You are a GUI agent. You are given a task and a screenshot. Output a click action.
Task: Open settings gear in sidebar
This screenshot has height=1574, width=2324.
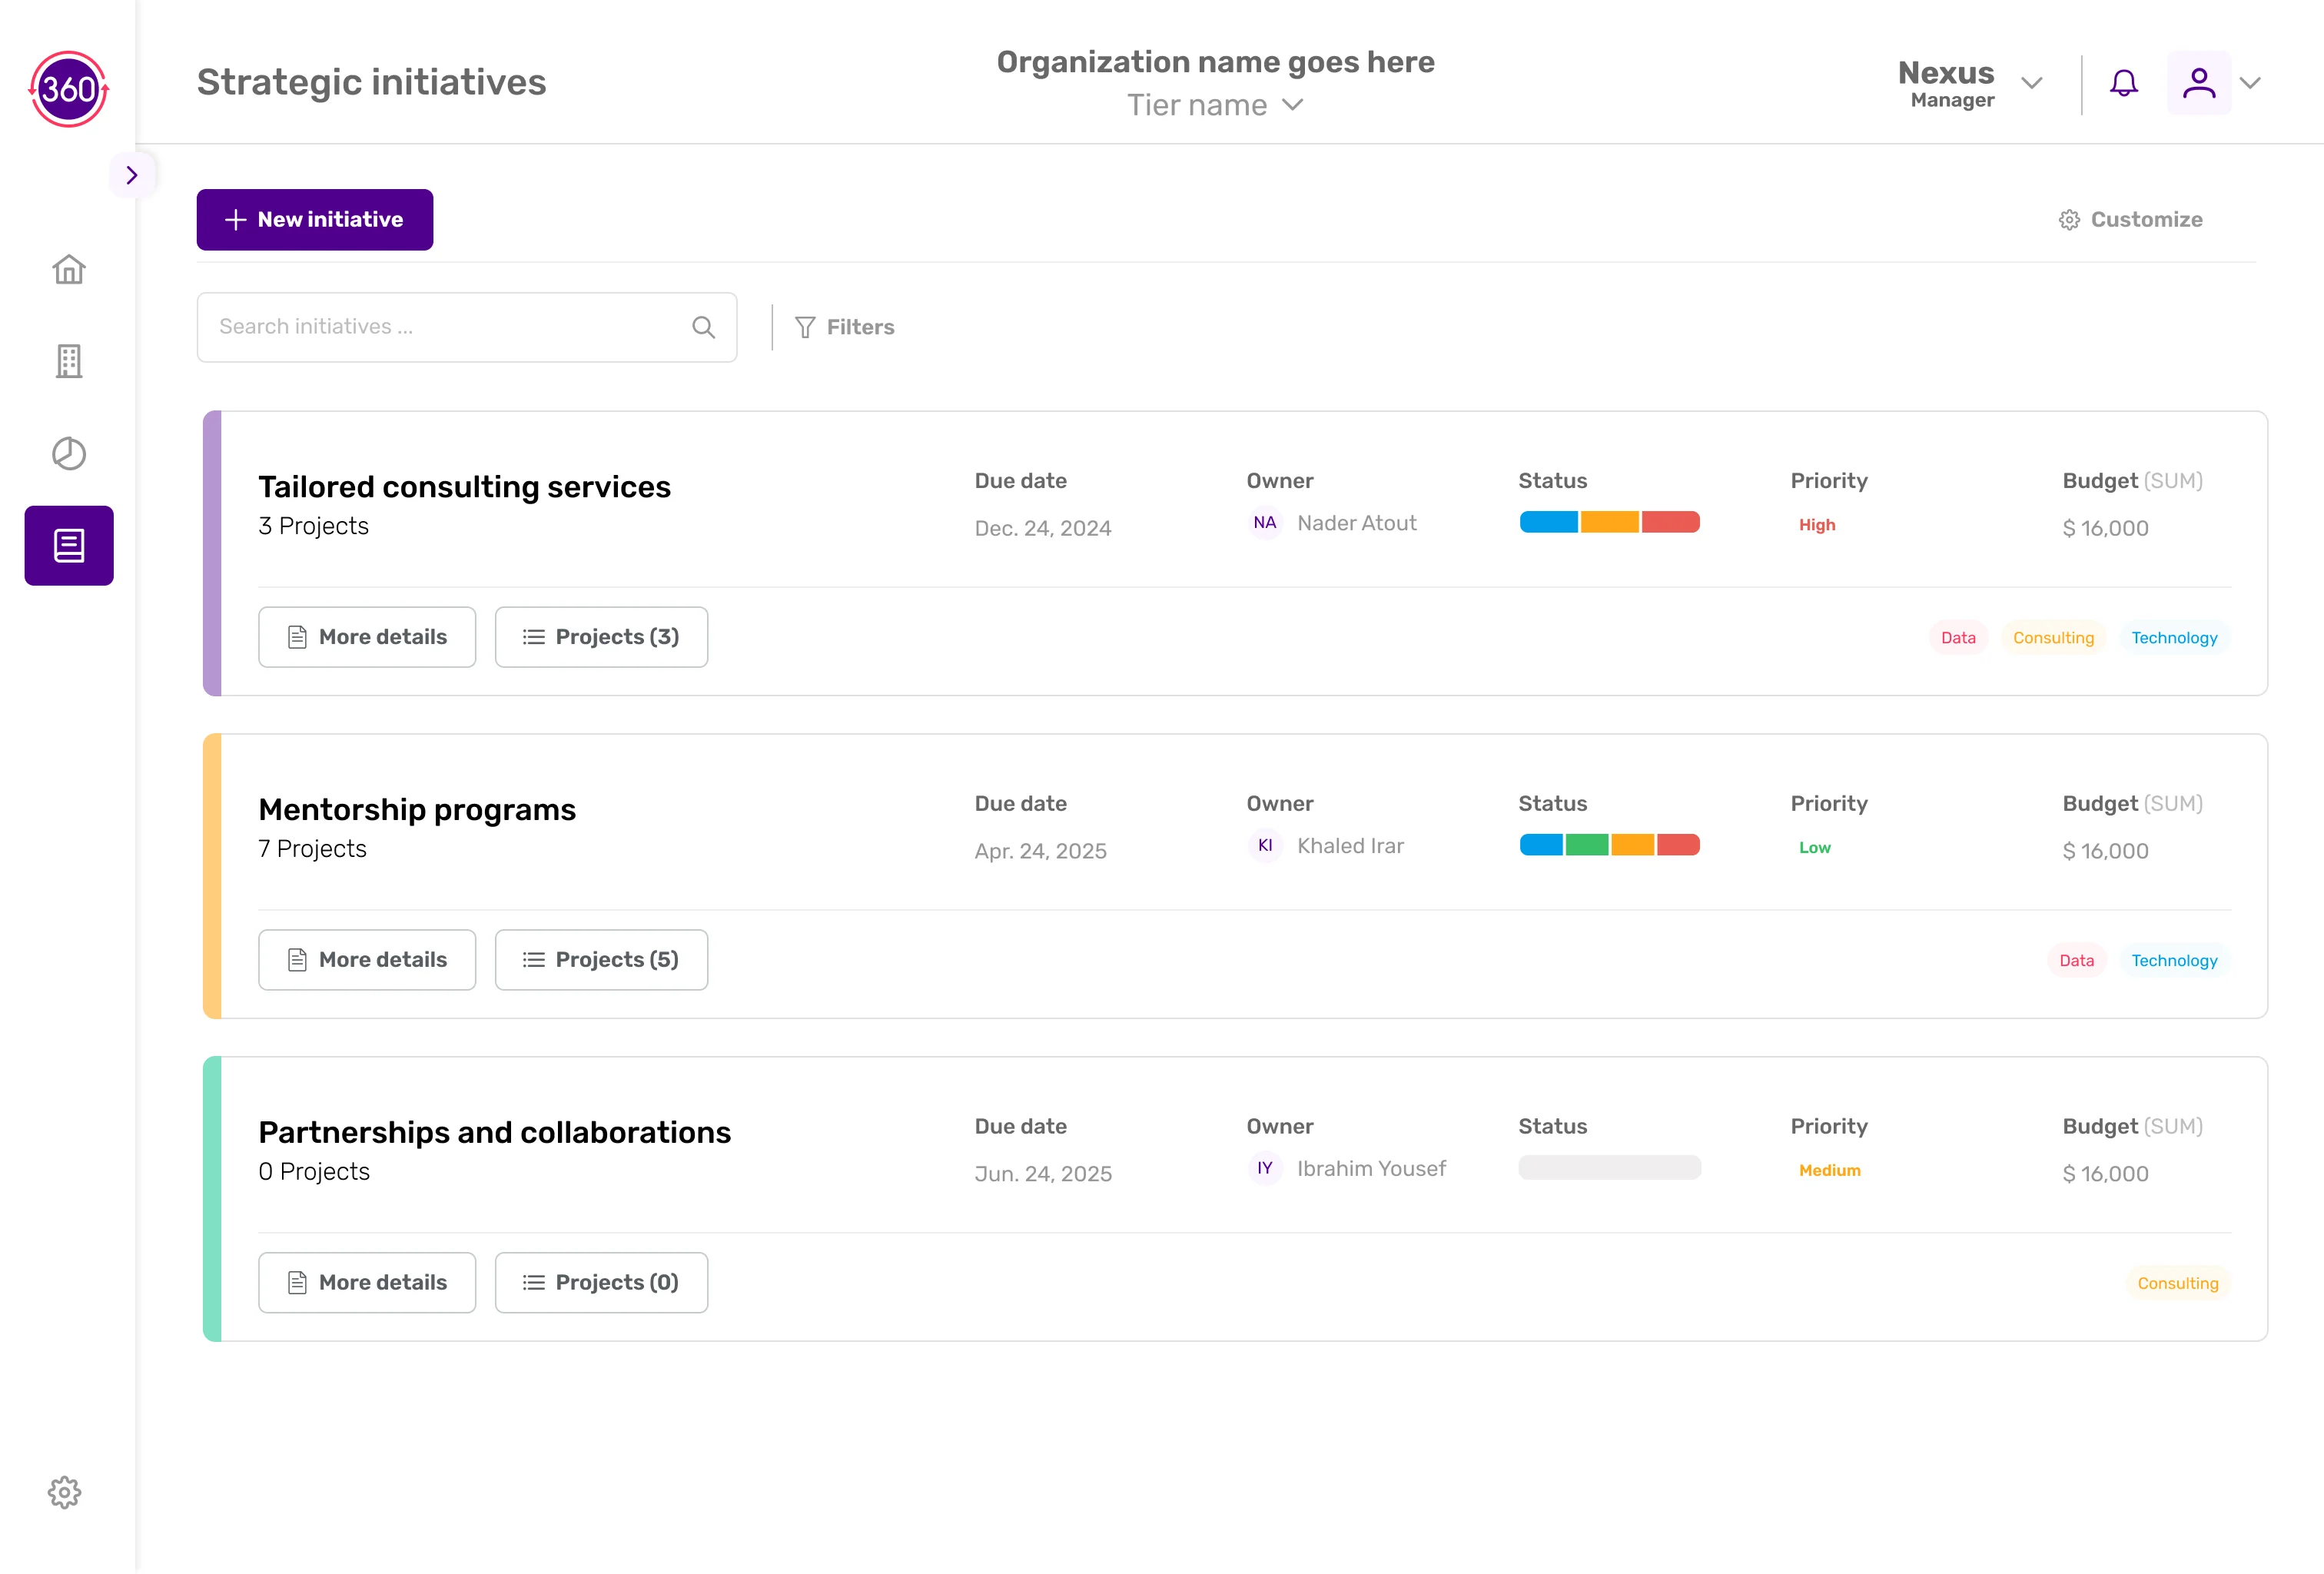coord(65,1492)
